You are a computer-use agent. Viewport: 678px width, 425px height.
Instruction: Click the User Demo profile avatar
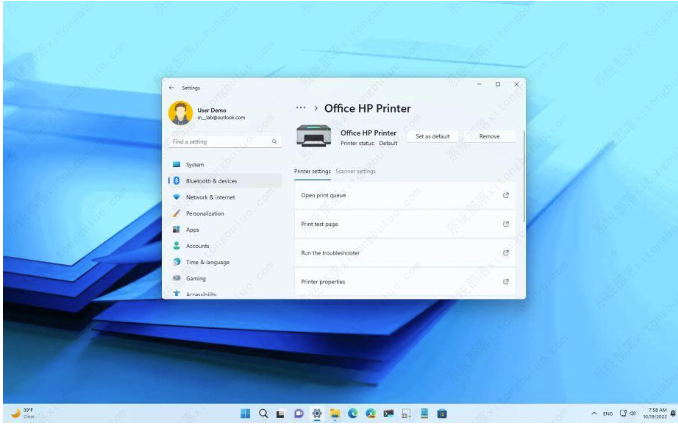coord(180,113)
